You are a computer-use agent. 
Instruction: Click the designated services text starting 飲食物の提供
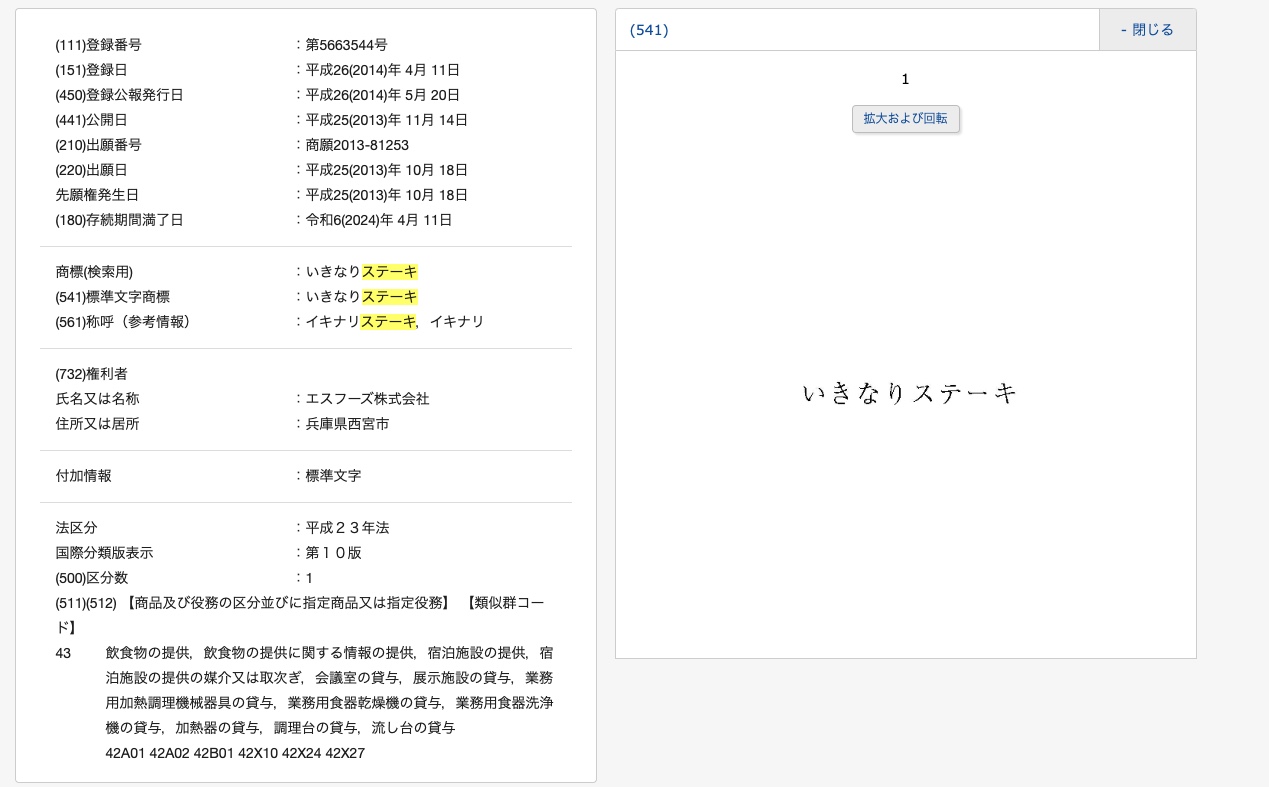329,690
